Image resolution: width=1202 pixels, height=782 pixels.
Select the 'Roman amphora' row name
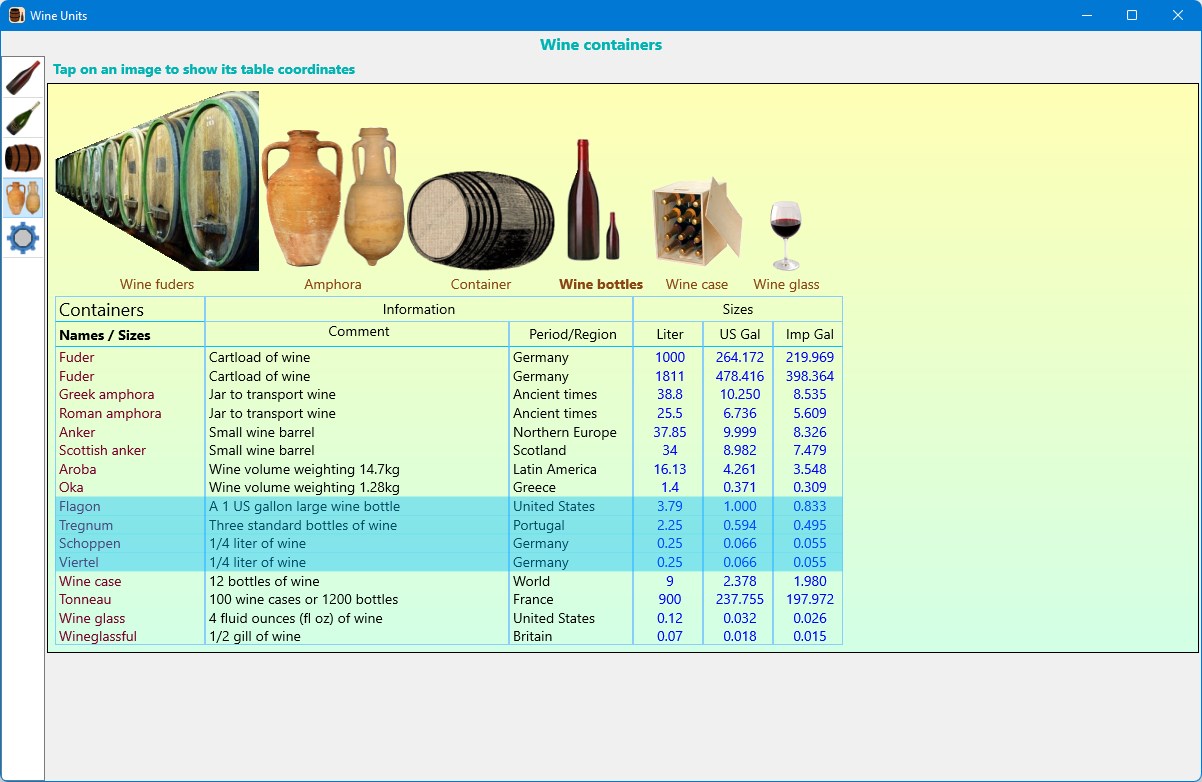[x=110, y=413]
